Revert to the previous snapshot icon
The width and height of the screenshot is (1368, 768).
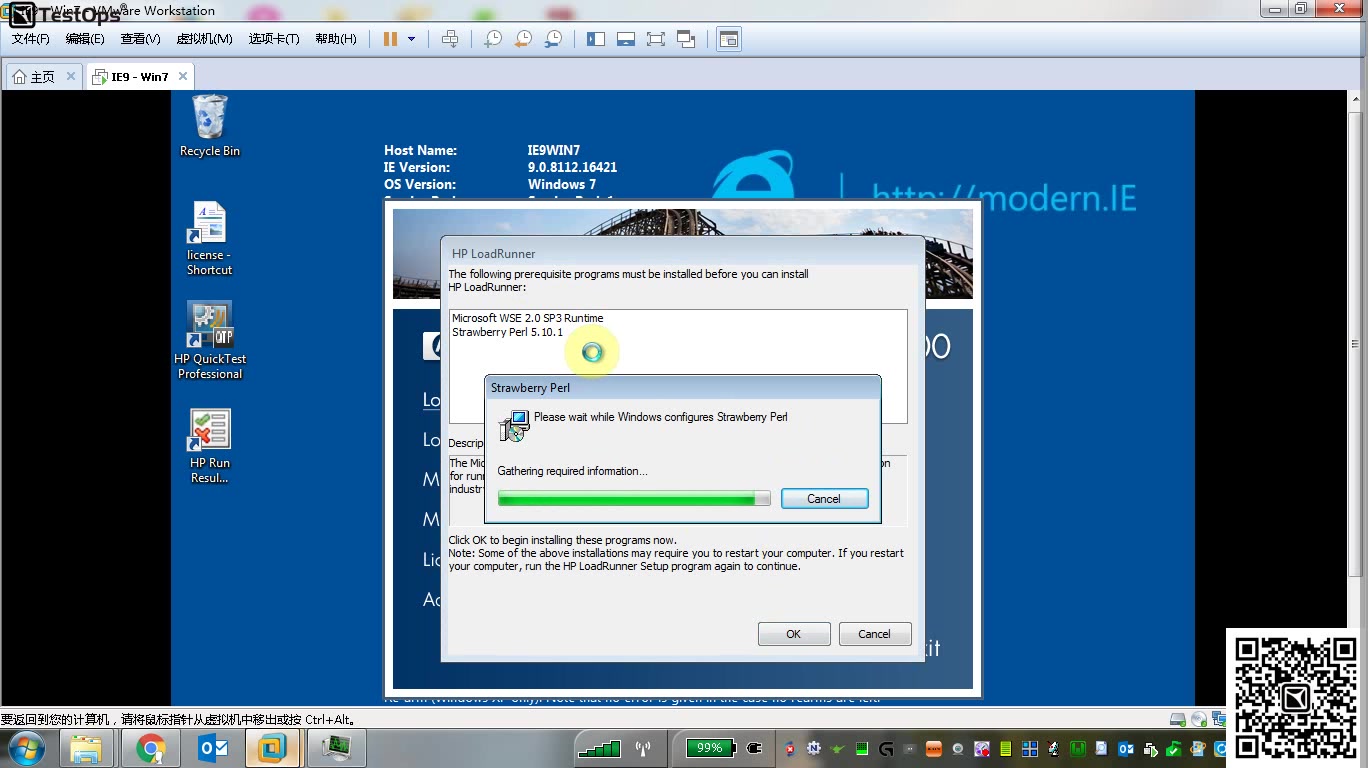pyautogui.click(x=523, y=39)
